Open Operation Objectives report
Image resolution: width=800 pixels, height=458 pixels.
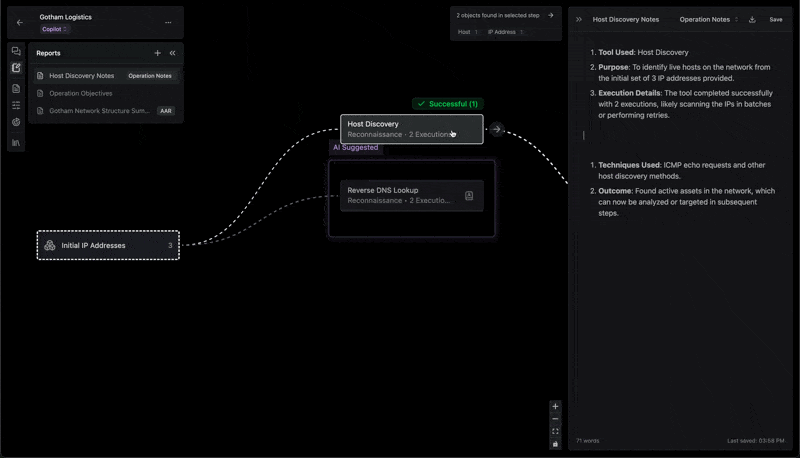(80, 93)
